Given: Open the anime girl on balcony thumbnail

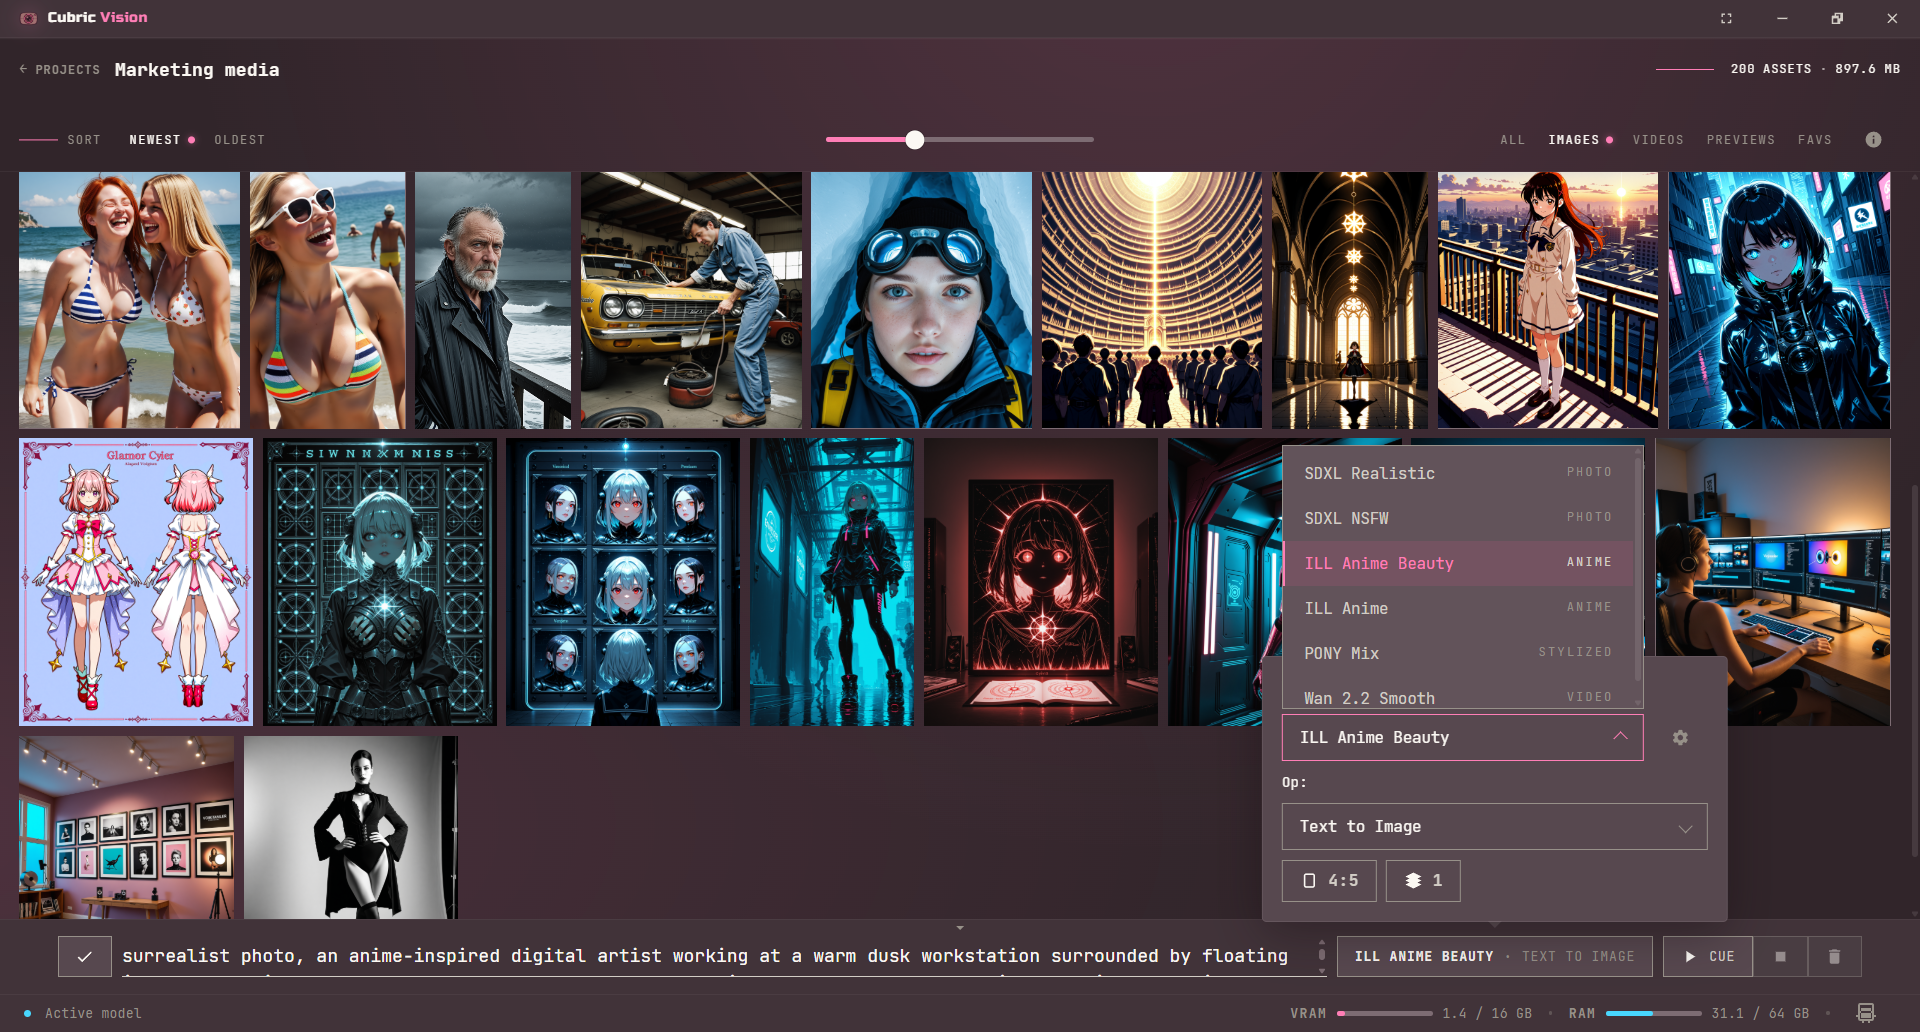Looking at the screenshot, I should pos(1548,300).
